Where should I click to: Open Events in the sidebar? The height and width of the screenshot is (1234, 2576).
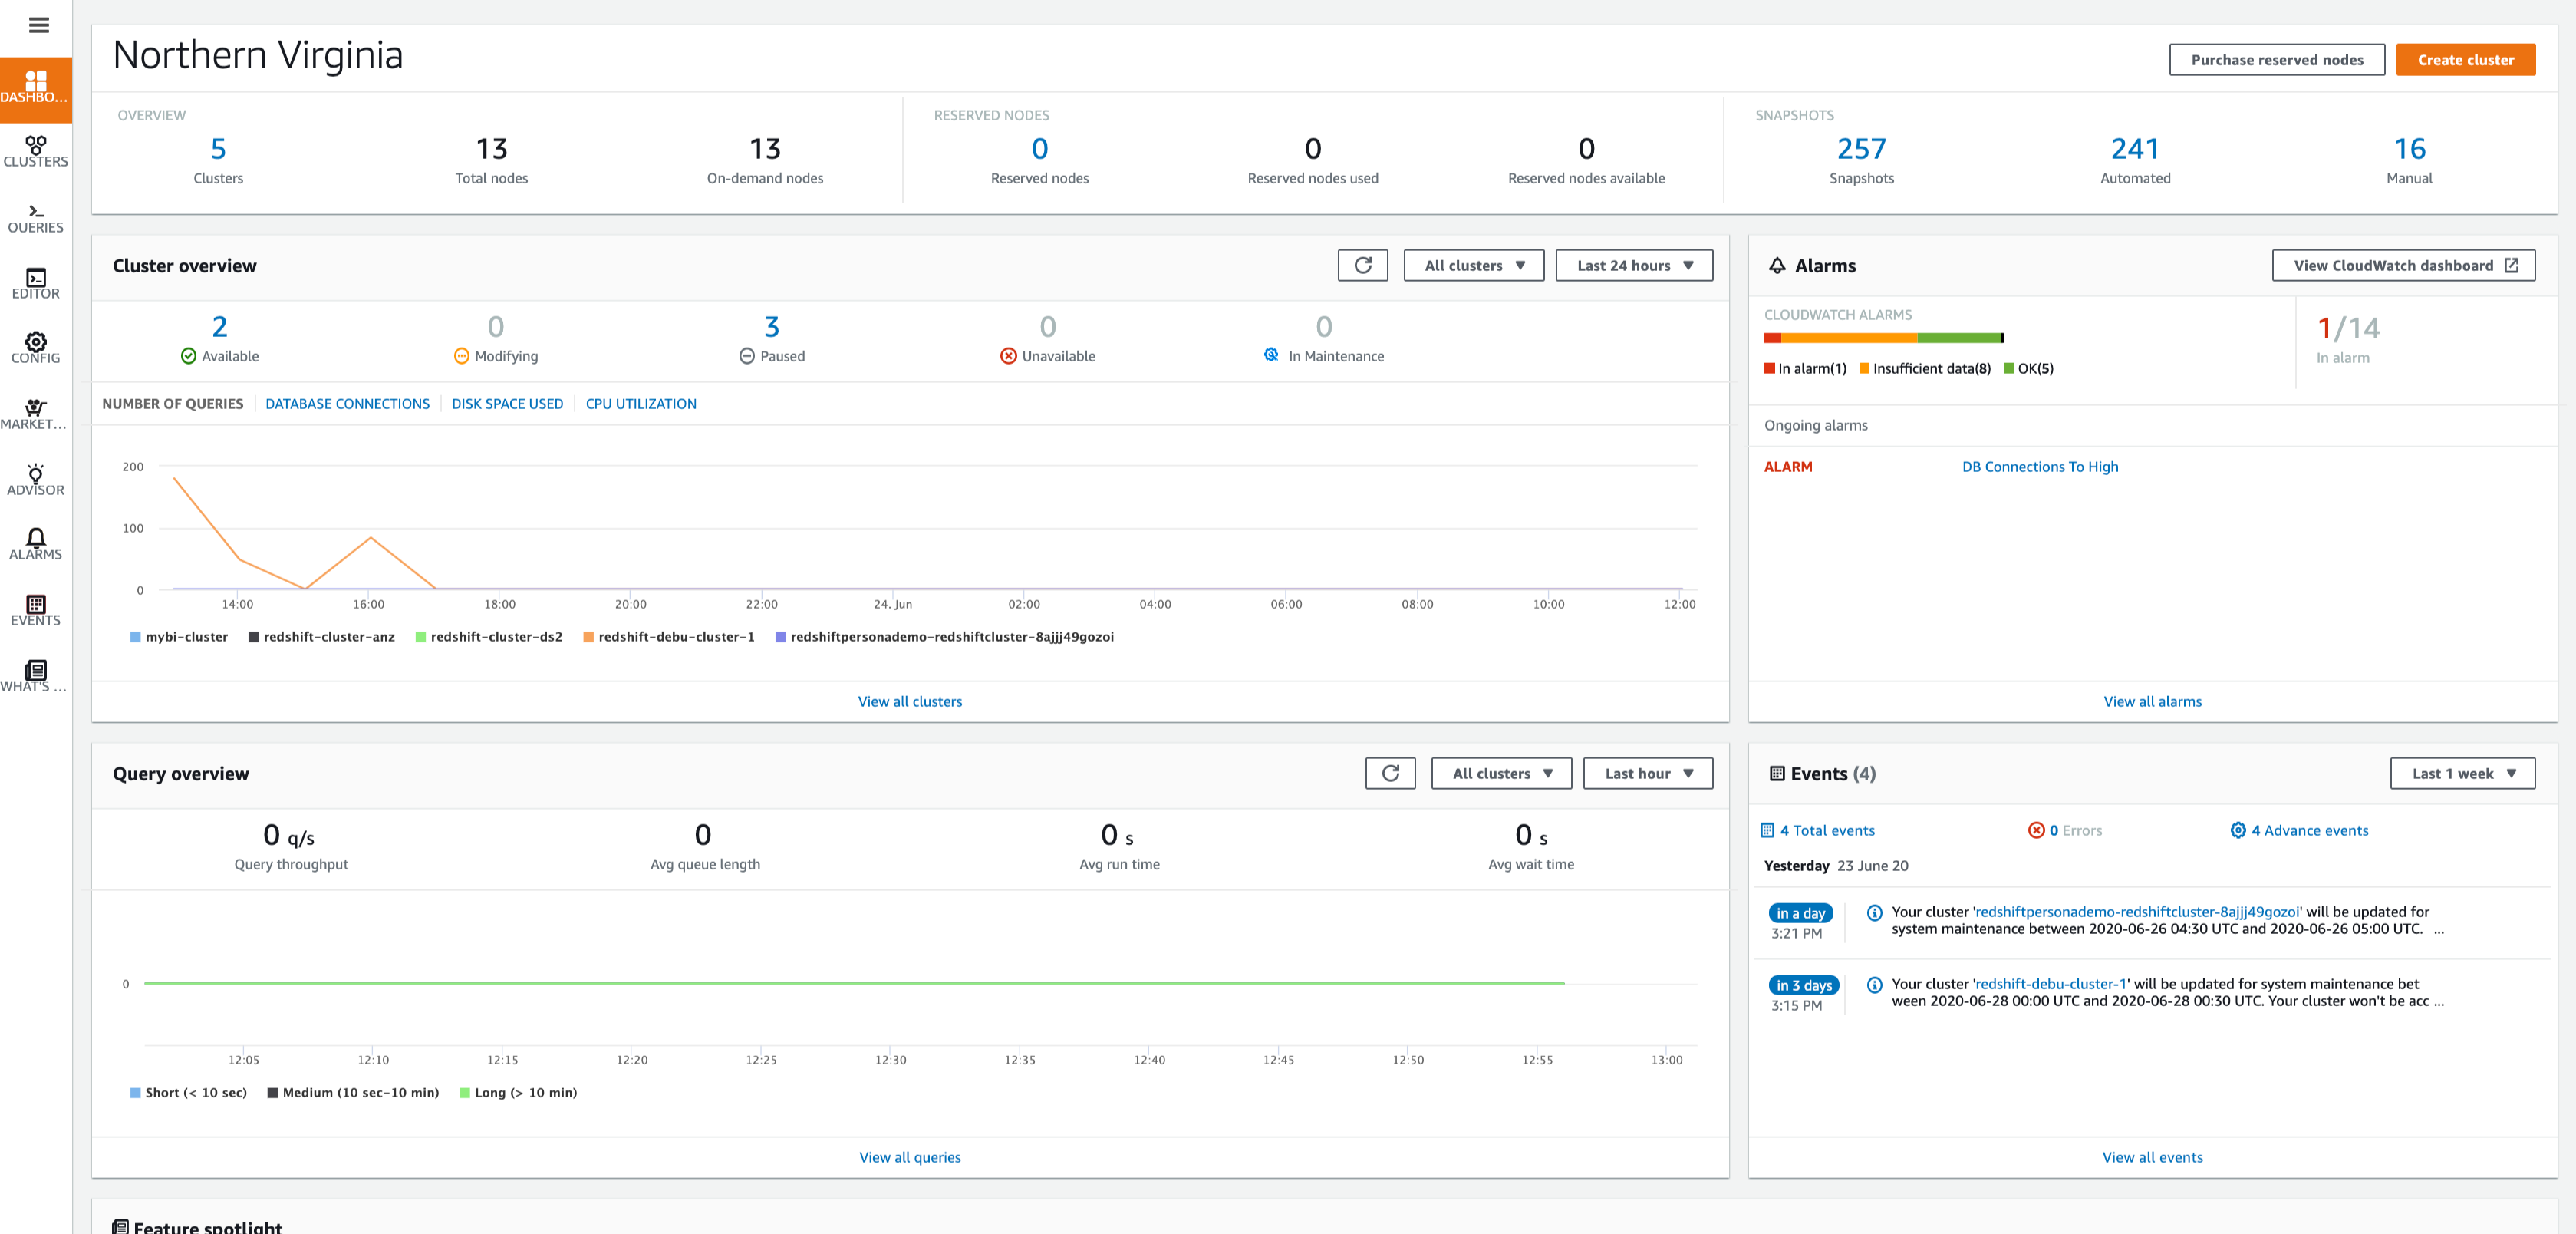pyautogui.click(x=36, y=610)
